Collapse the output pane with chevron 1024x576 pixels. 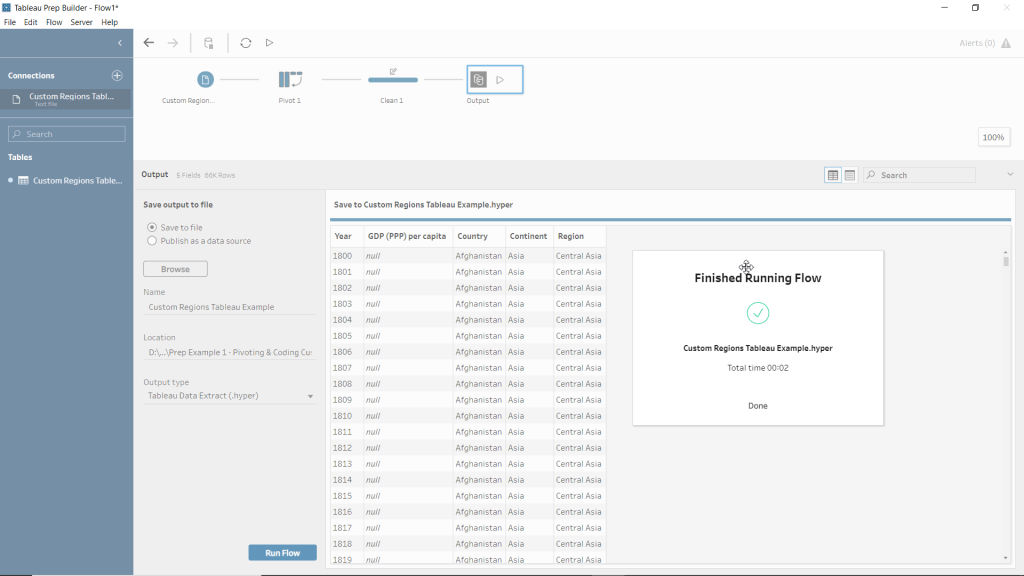click(1010, 175)
